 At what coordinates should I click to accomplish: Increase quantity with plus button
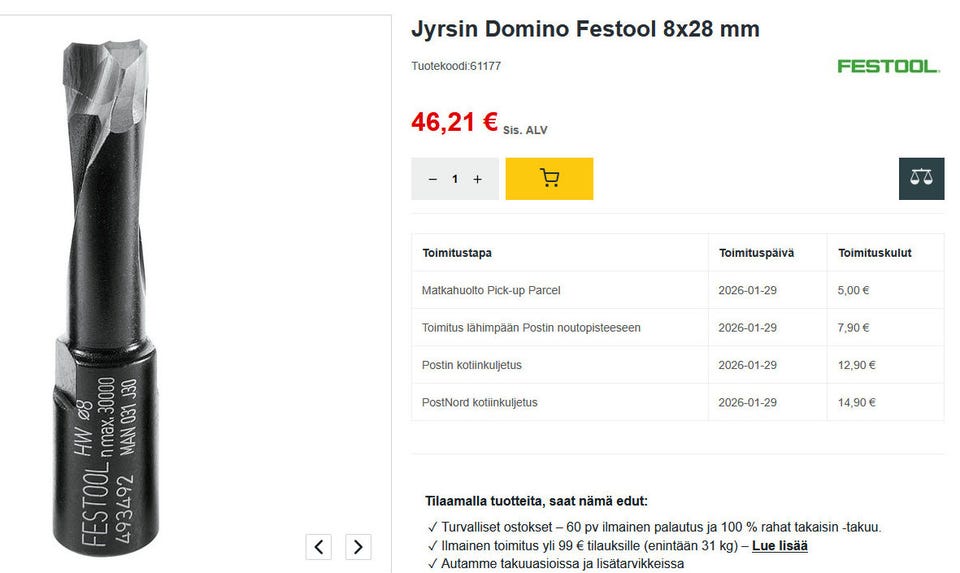point(477,179)
